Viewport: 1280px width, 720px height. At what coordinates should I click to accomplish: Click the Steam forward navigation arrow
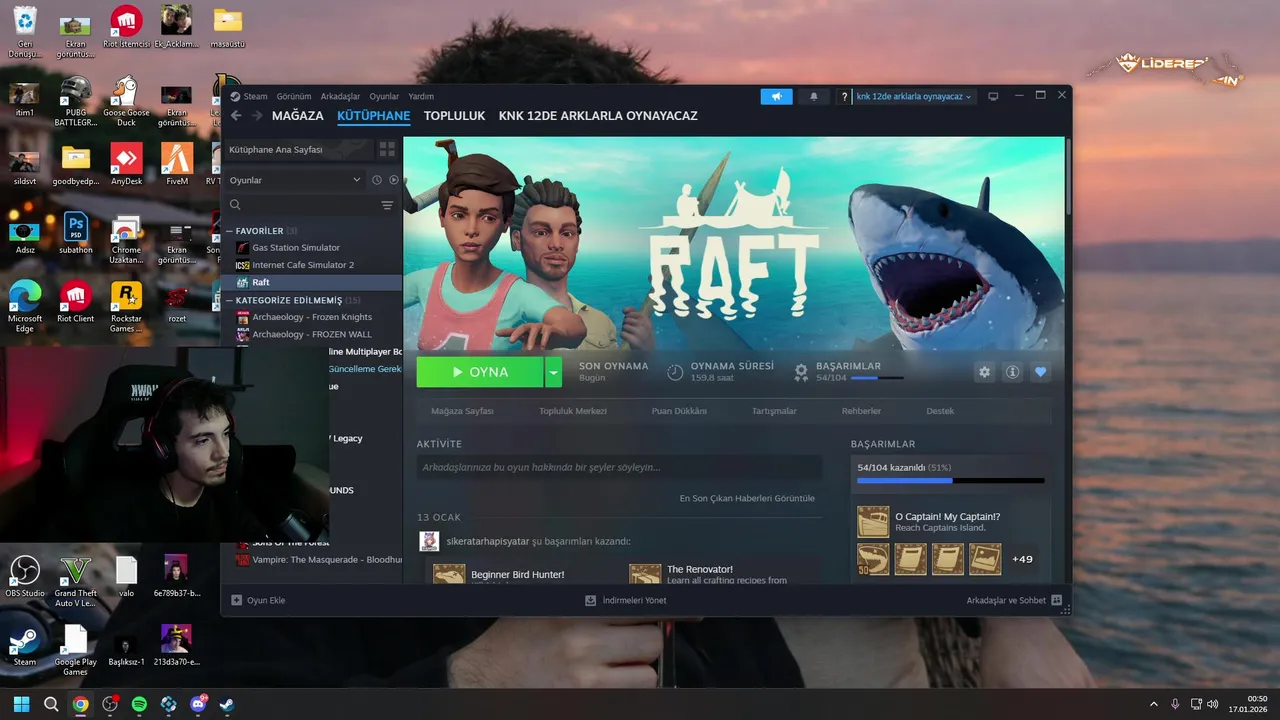pyautogui.click(x=257, y=116)
